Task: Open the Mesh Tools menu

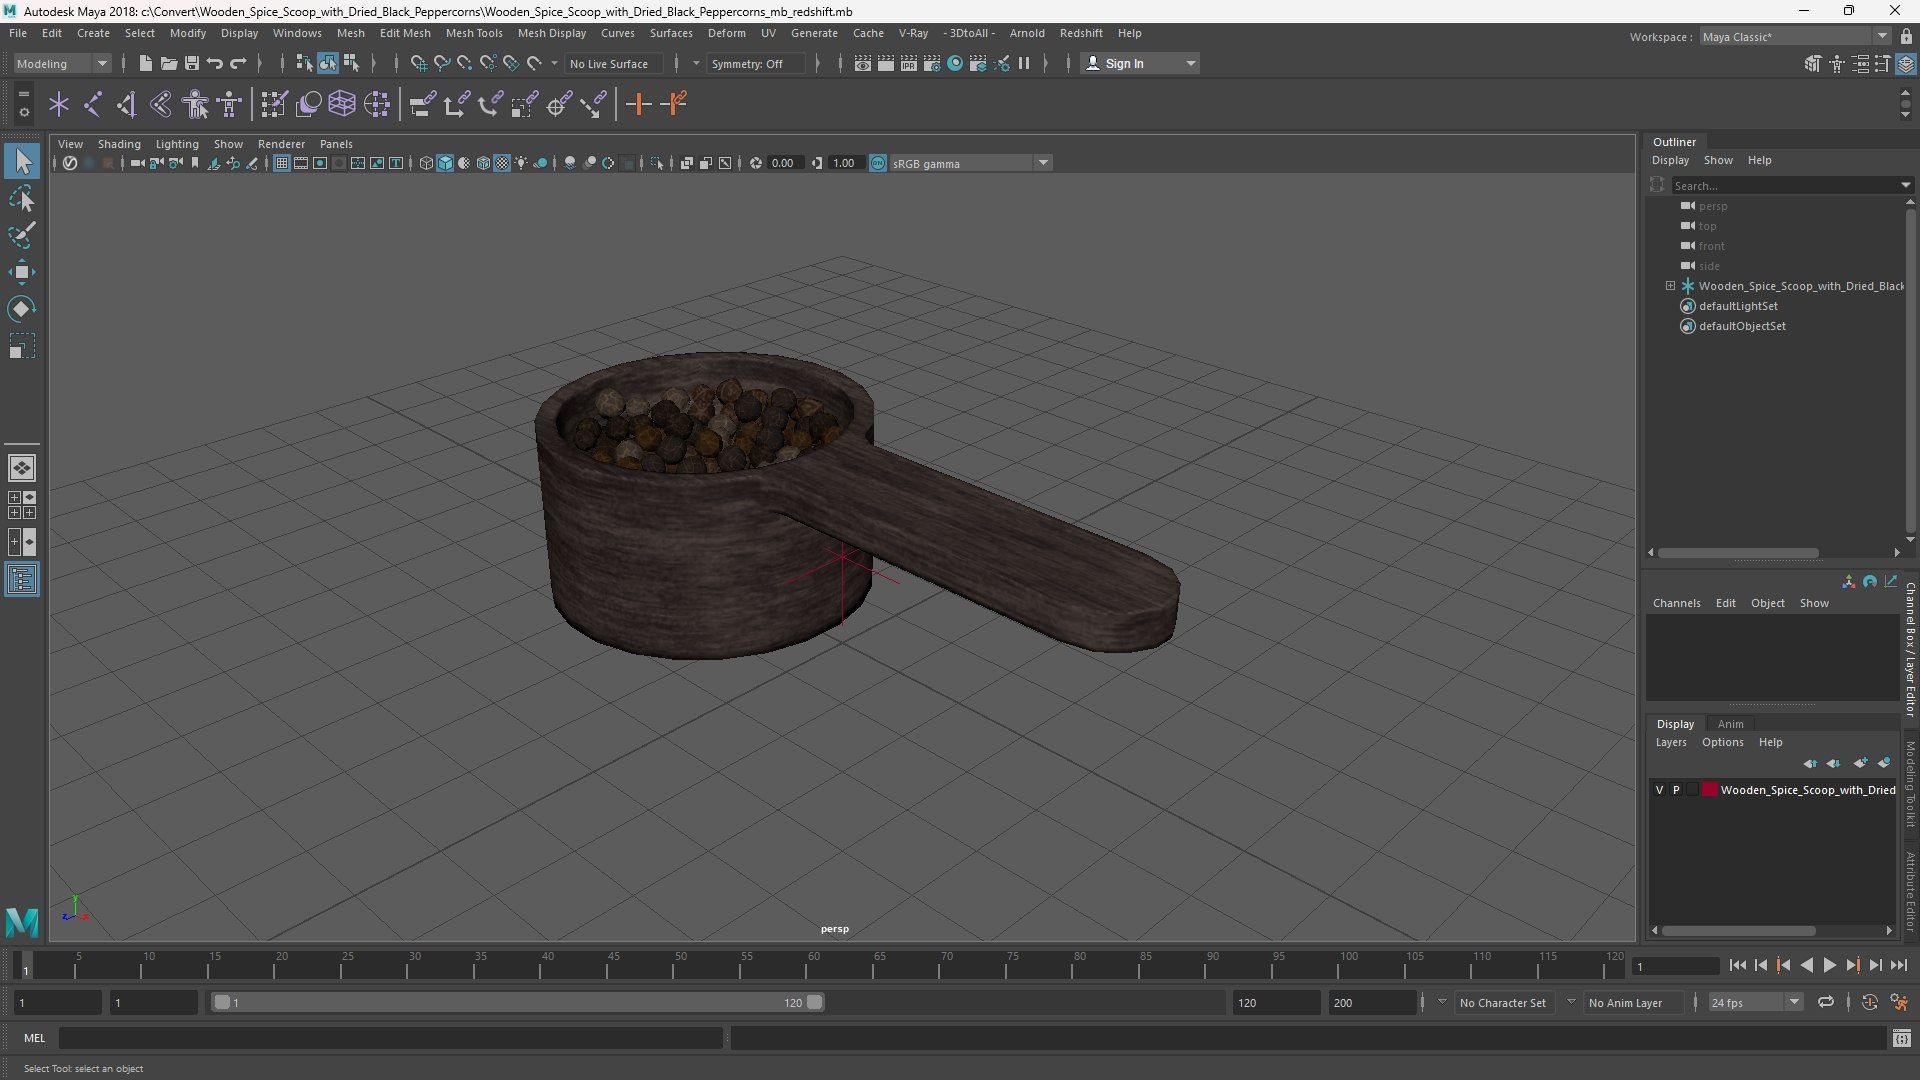Action: 473,33
